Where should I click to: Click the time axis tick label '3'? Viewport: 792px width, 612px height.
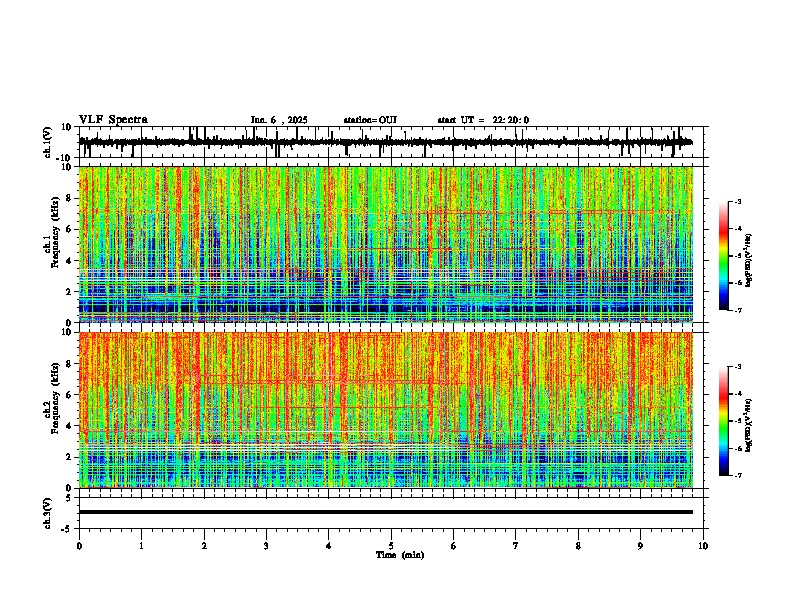[x=266, y=546]
